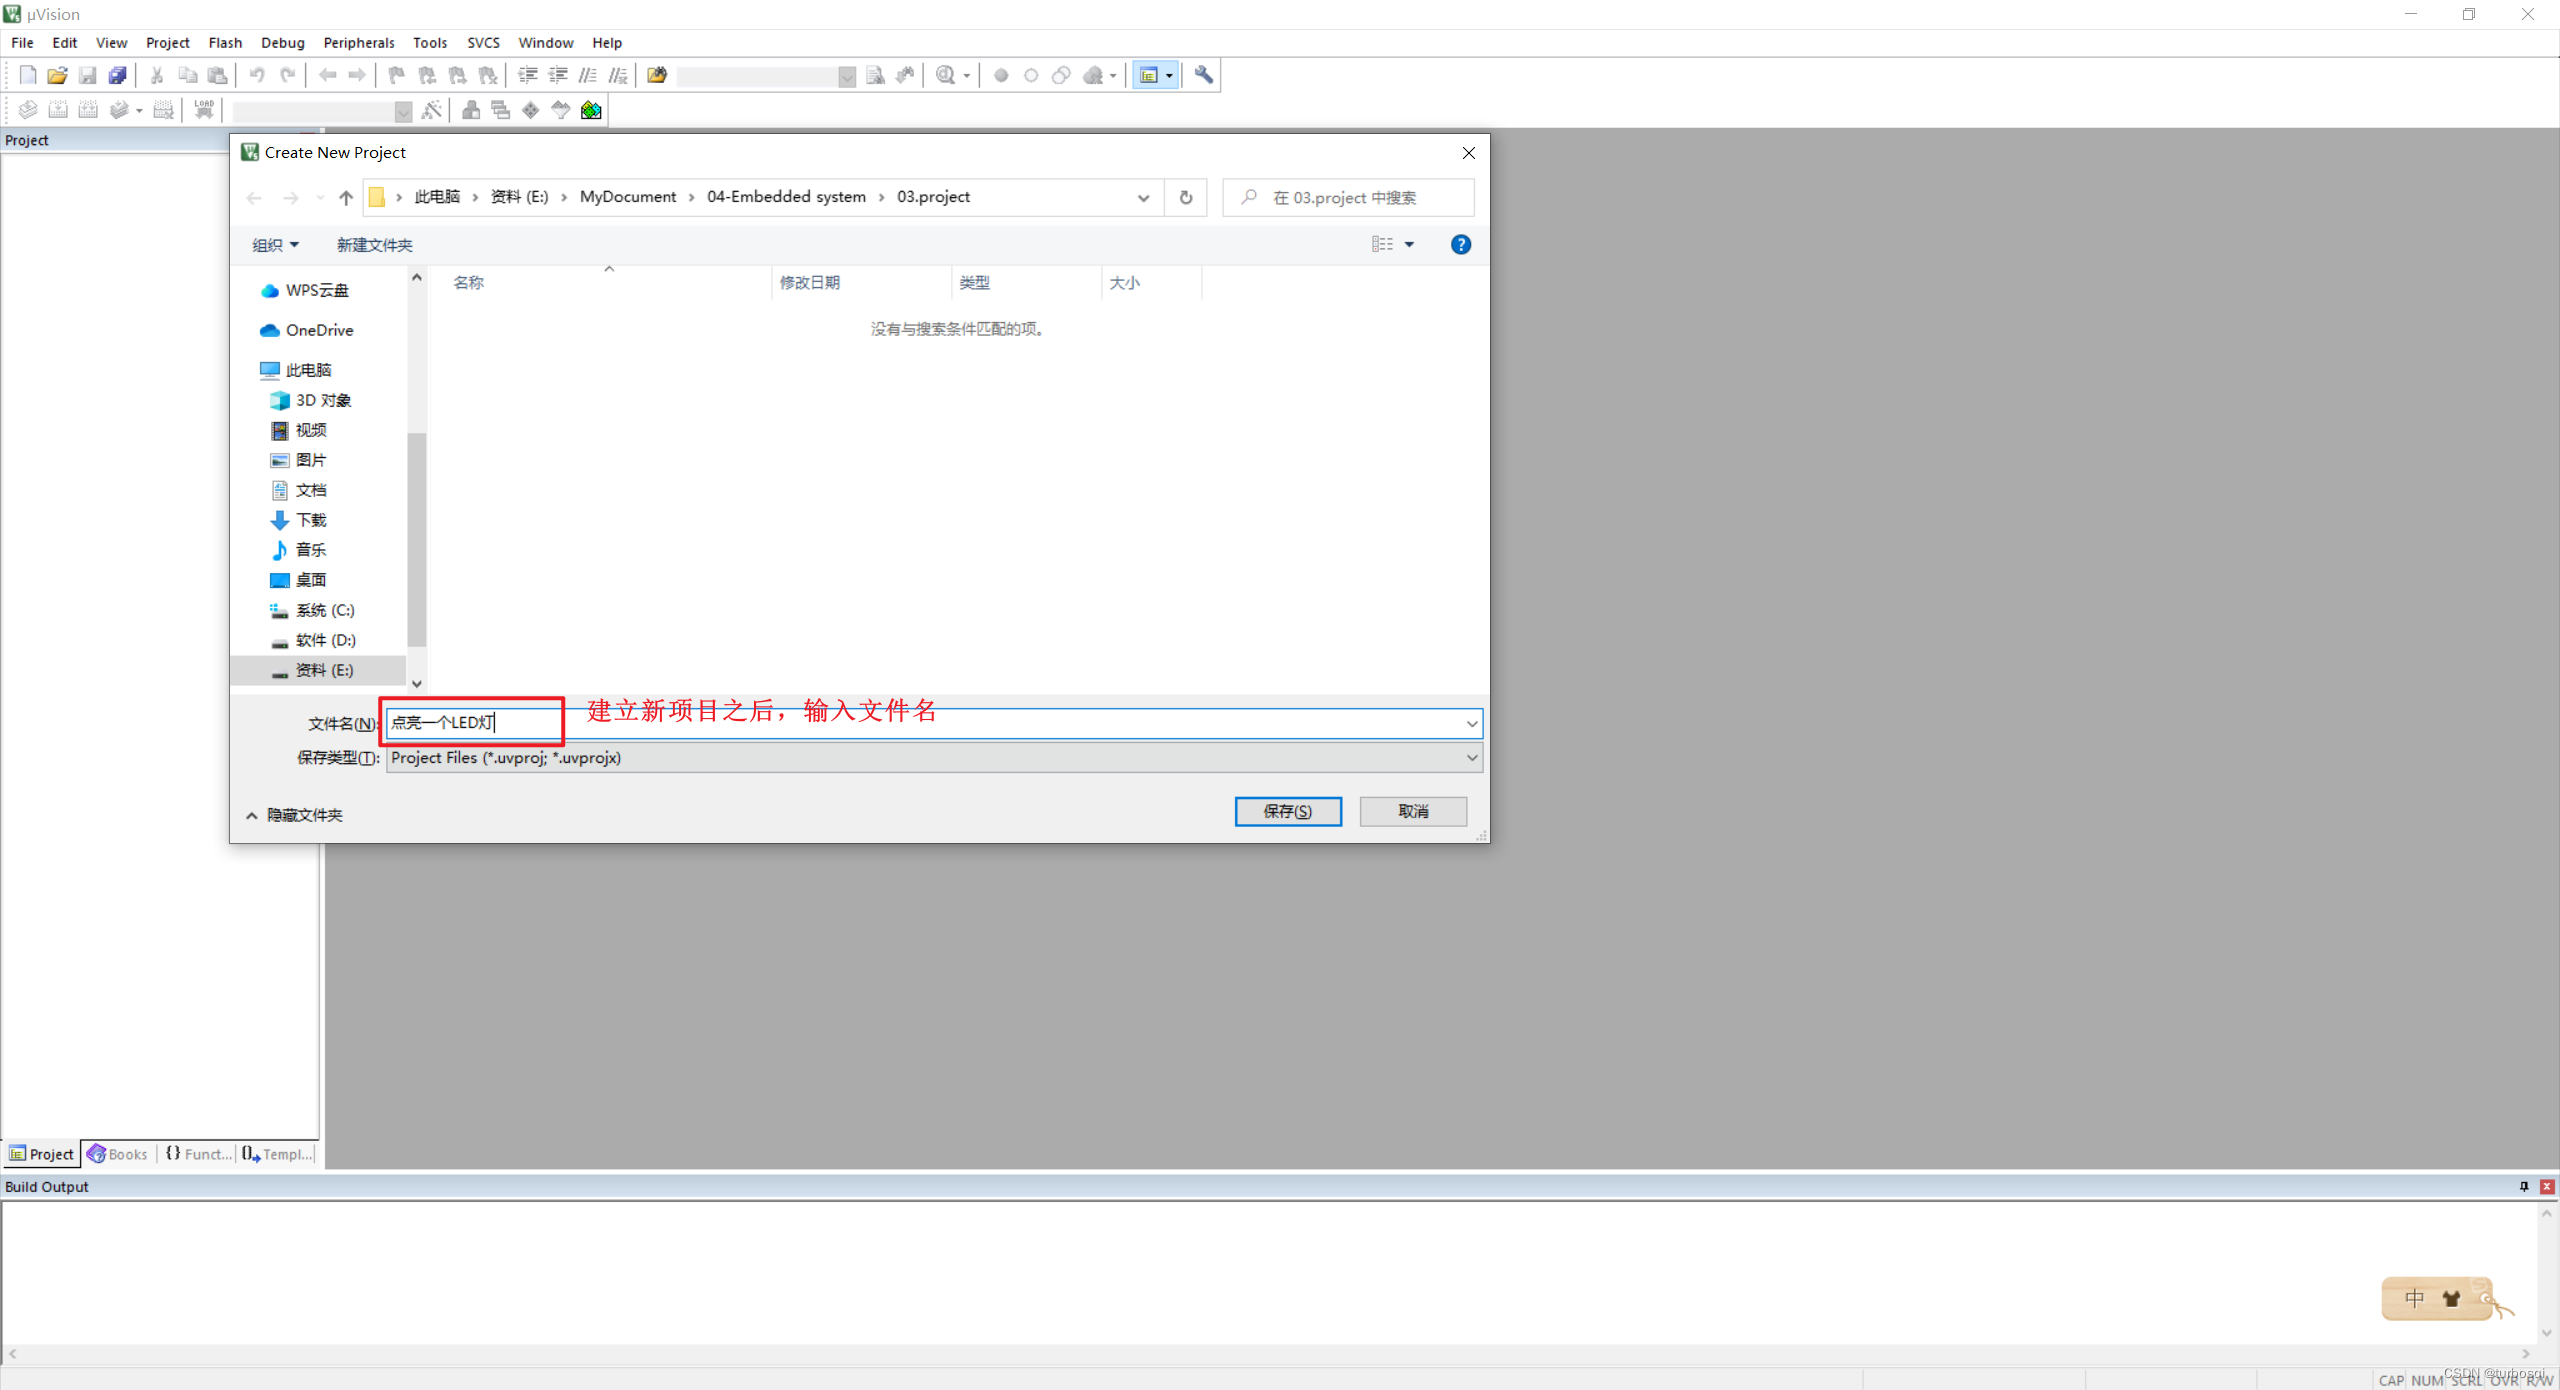Image resolution: width=2560 pixels, height=1390 pixels.
Task: Close the Build Output panel with red X
Action: pos(2547,1186)
